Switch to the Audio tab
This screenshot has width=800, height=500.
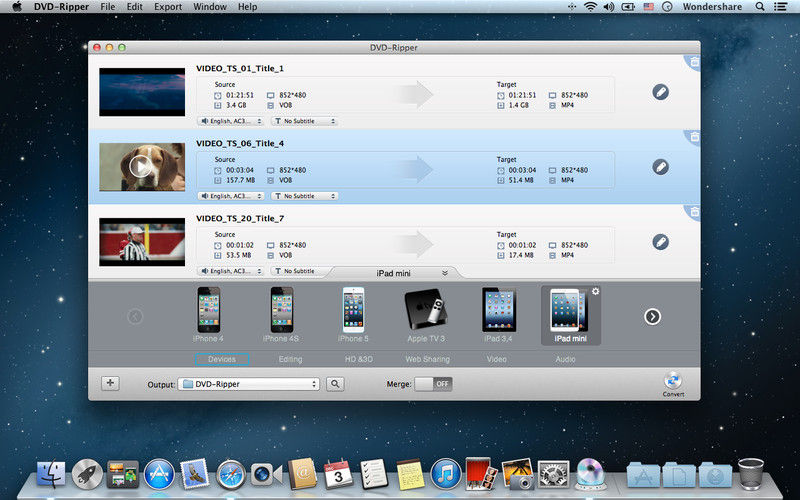pos(565,359)
